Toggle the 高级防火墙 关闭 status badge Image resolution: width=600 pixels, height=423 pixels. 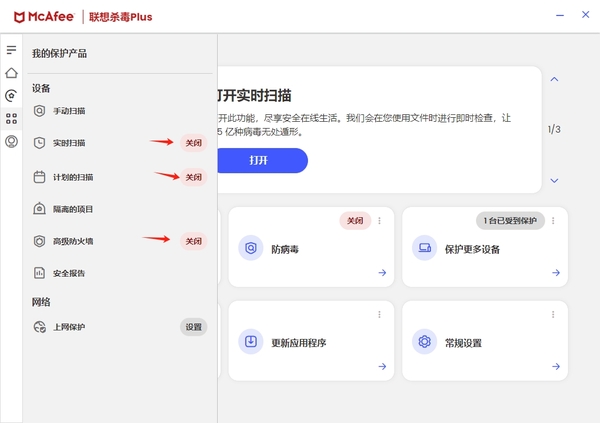pos(193,241)
